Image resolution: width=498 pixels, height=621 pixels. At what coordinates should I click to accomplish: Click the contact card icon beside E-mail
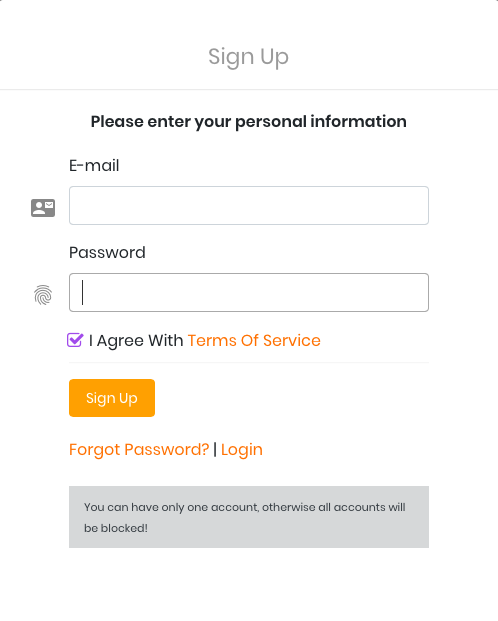43,208
